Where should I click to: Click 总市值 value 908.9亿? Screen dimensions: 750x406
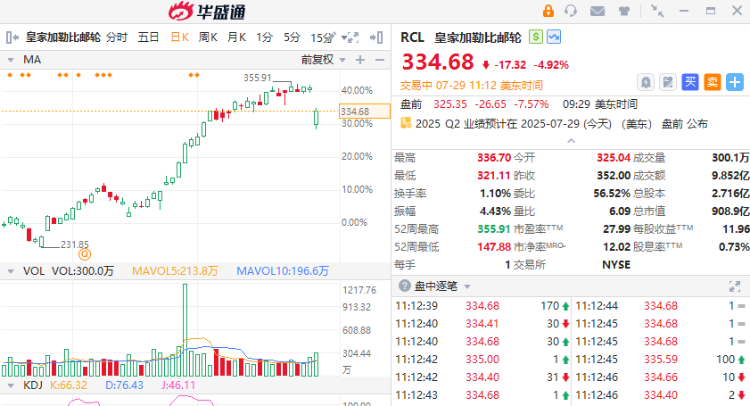[x=730, y=211]
